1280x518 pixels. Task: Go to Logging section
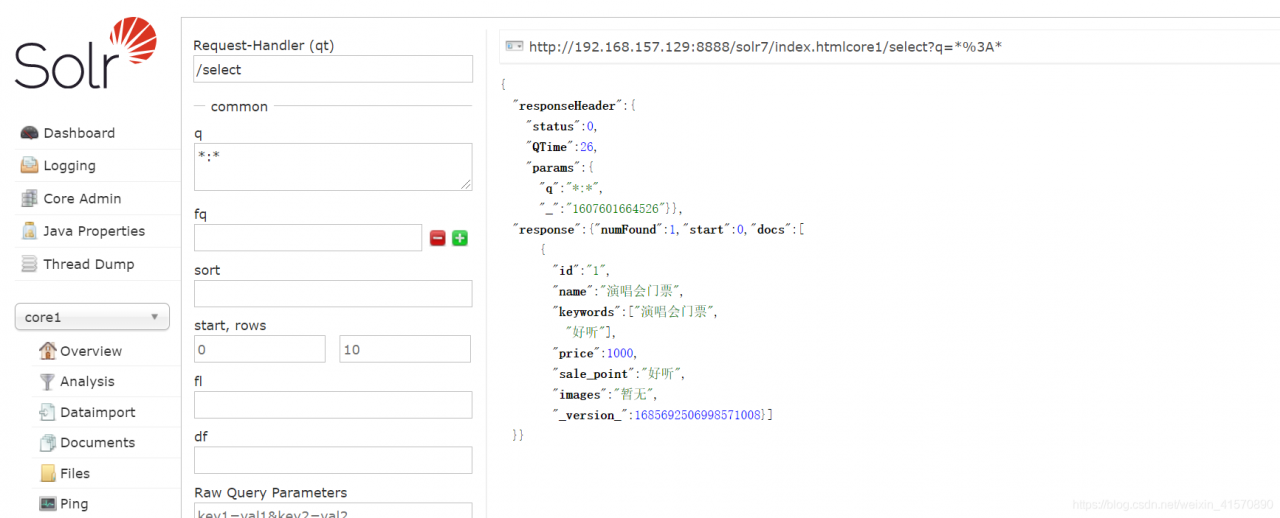tap(69, 166)
